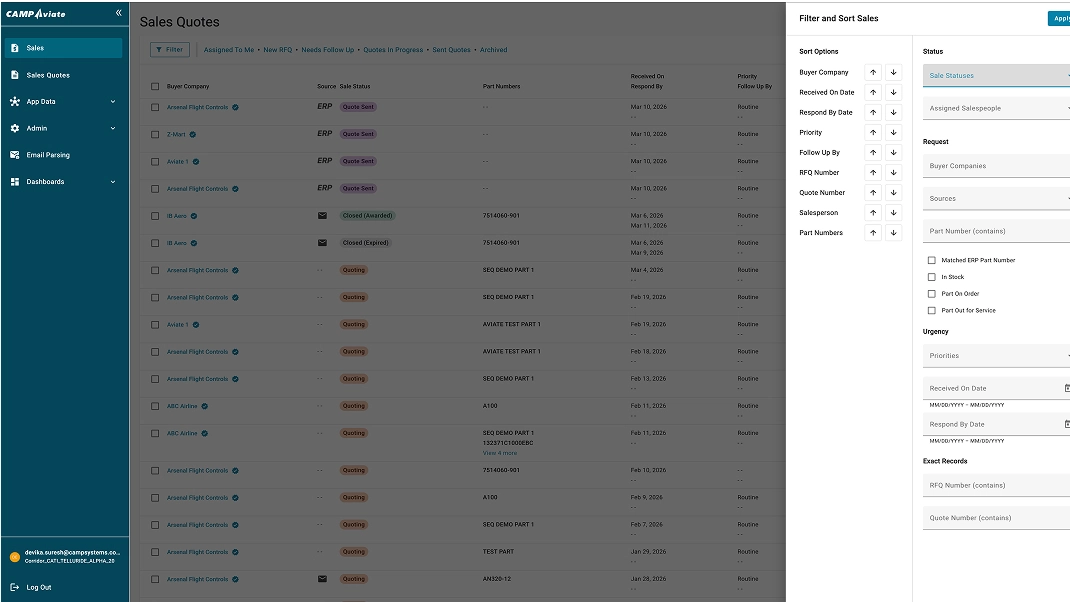The image size is (1070, 602).
Task: Sort Received On Date ascending arrow
Action: click(873, 92)
